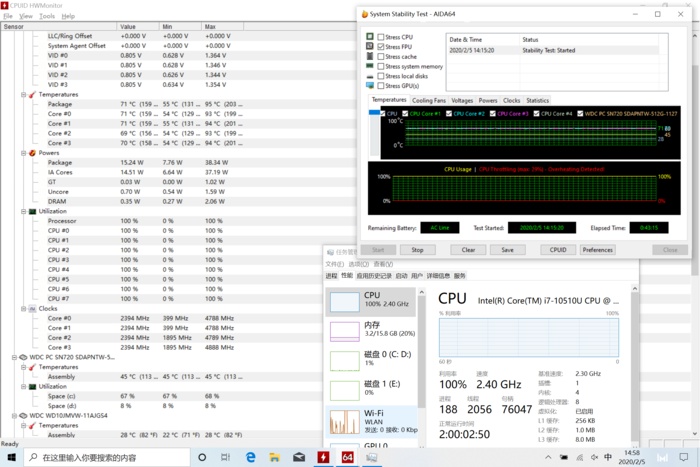
Task: Toggle CPU Core #1 graph checkbox
Action: click(405, 113)
